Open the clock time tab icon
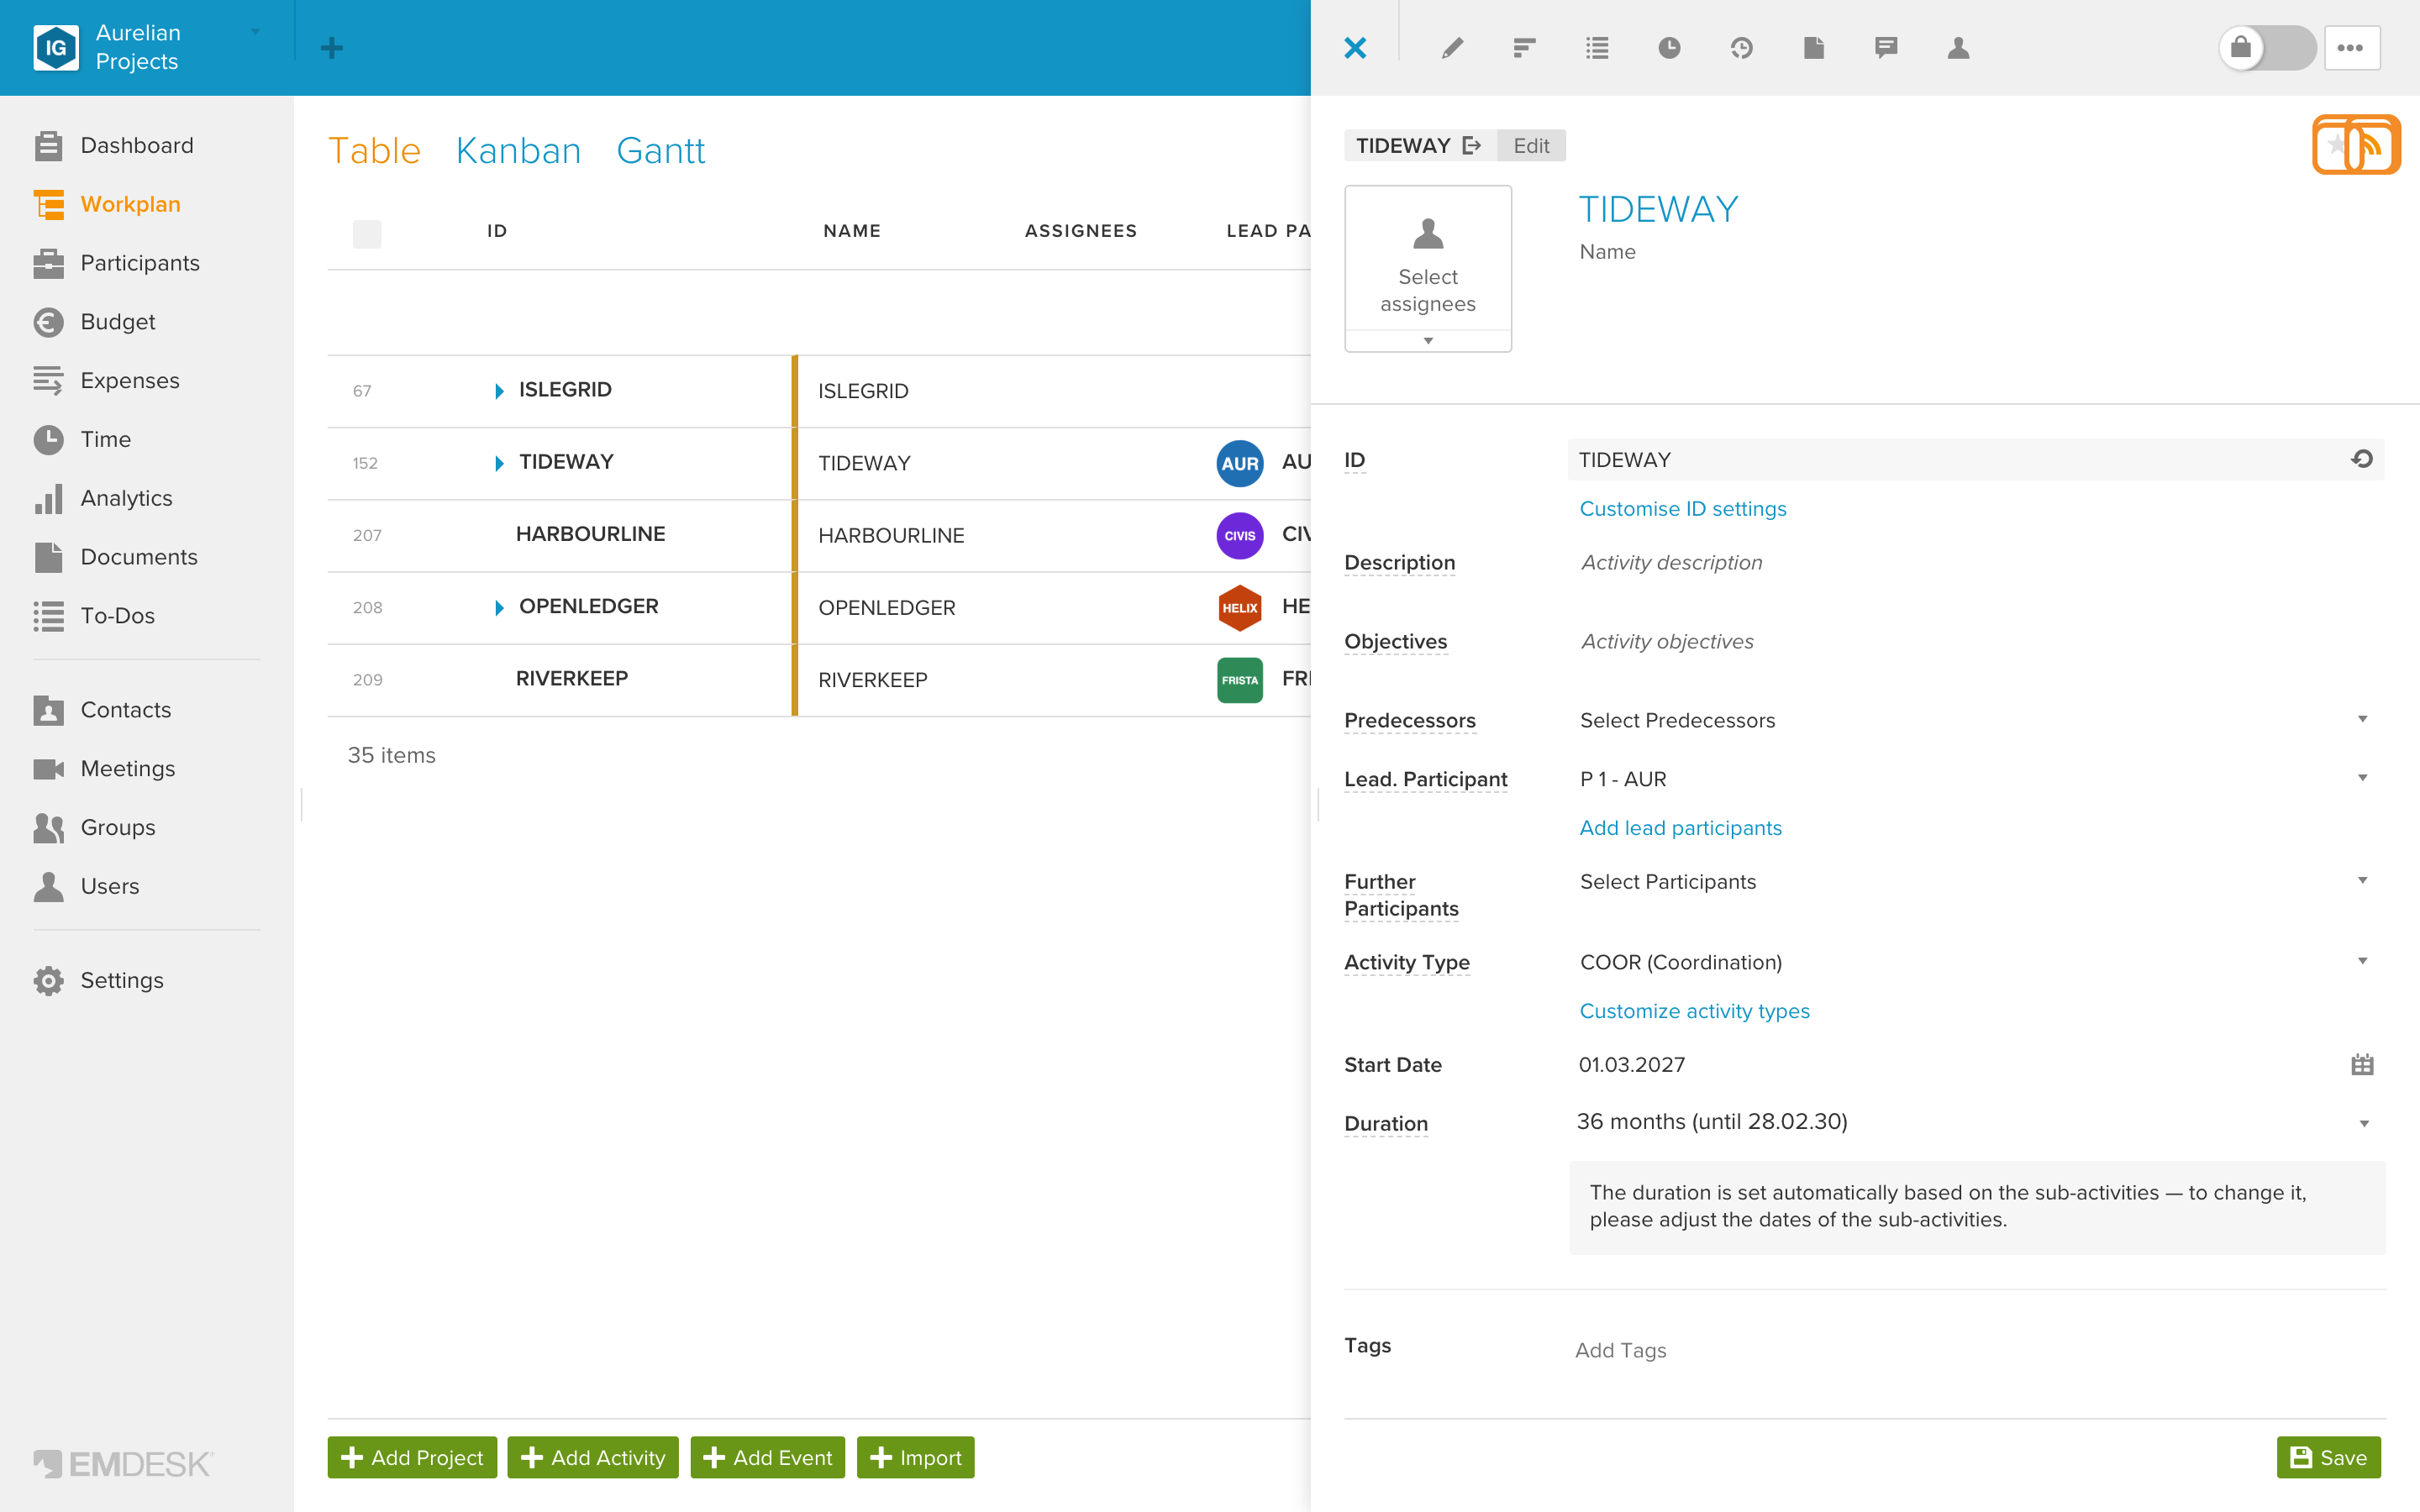Image resolution: width=2420 pixels, height=1512 pixels. 1669,48
